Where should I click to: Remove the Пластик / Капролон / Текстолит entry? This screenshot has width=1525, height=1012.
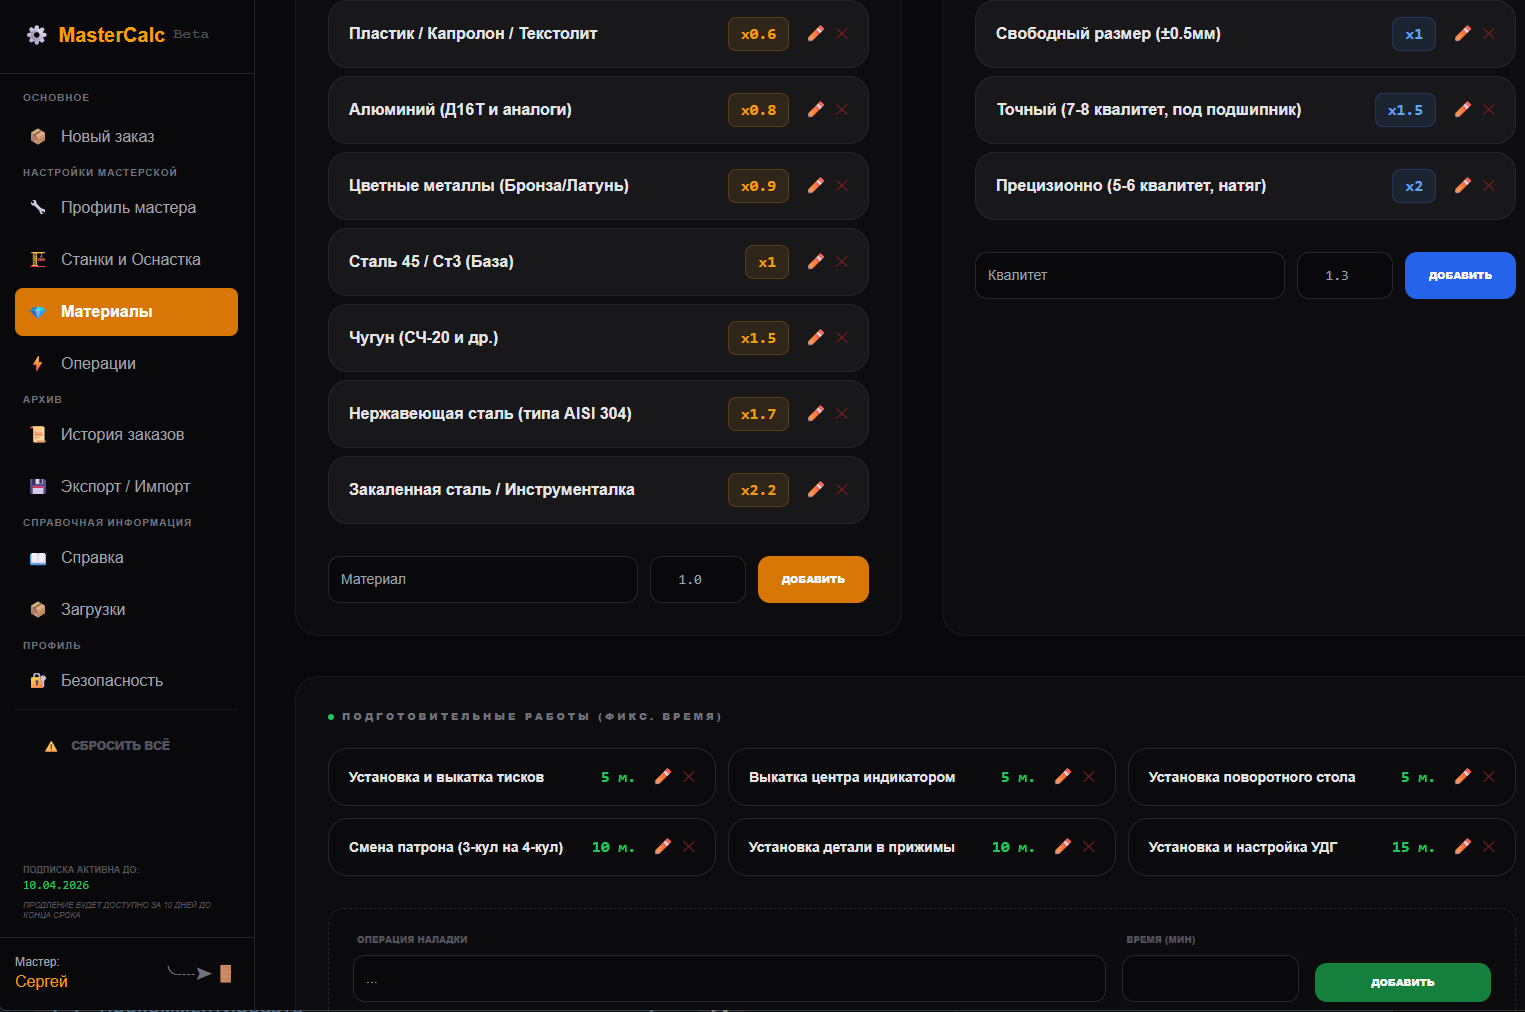tap(842, 34)
